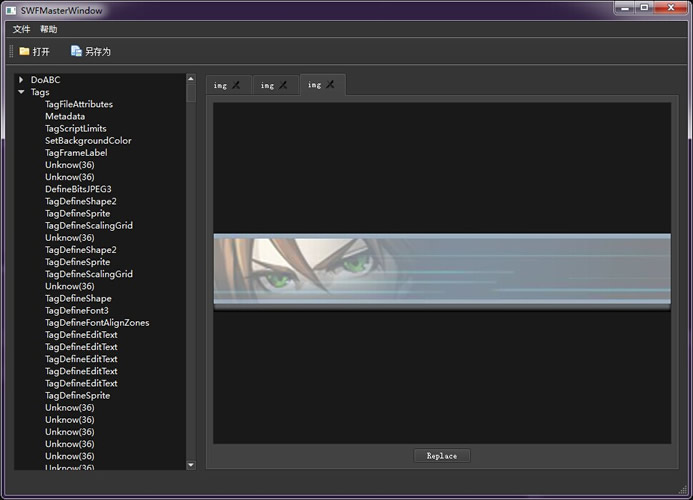Click the folder icon for 打开

click(x=24, y=51)
